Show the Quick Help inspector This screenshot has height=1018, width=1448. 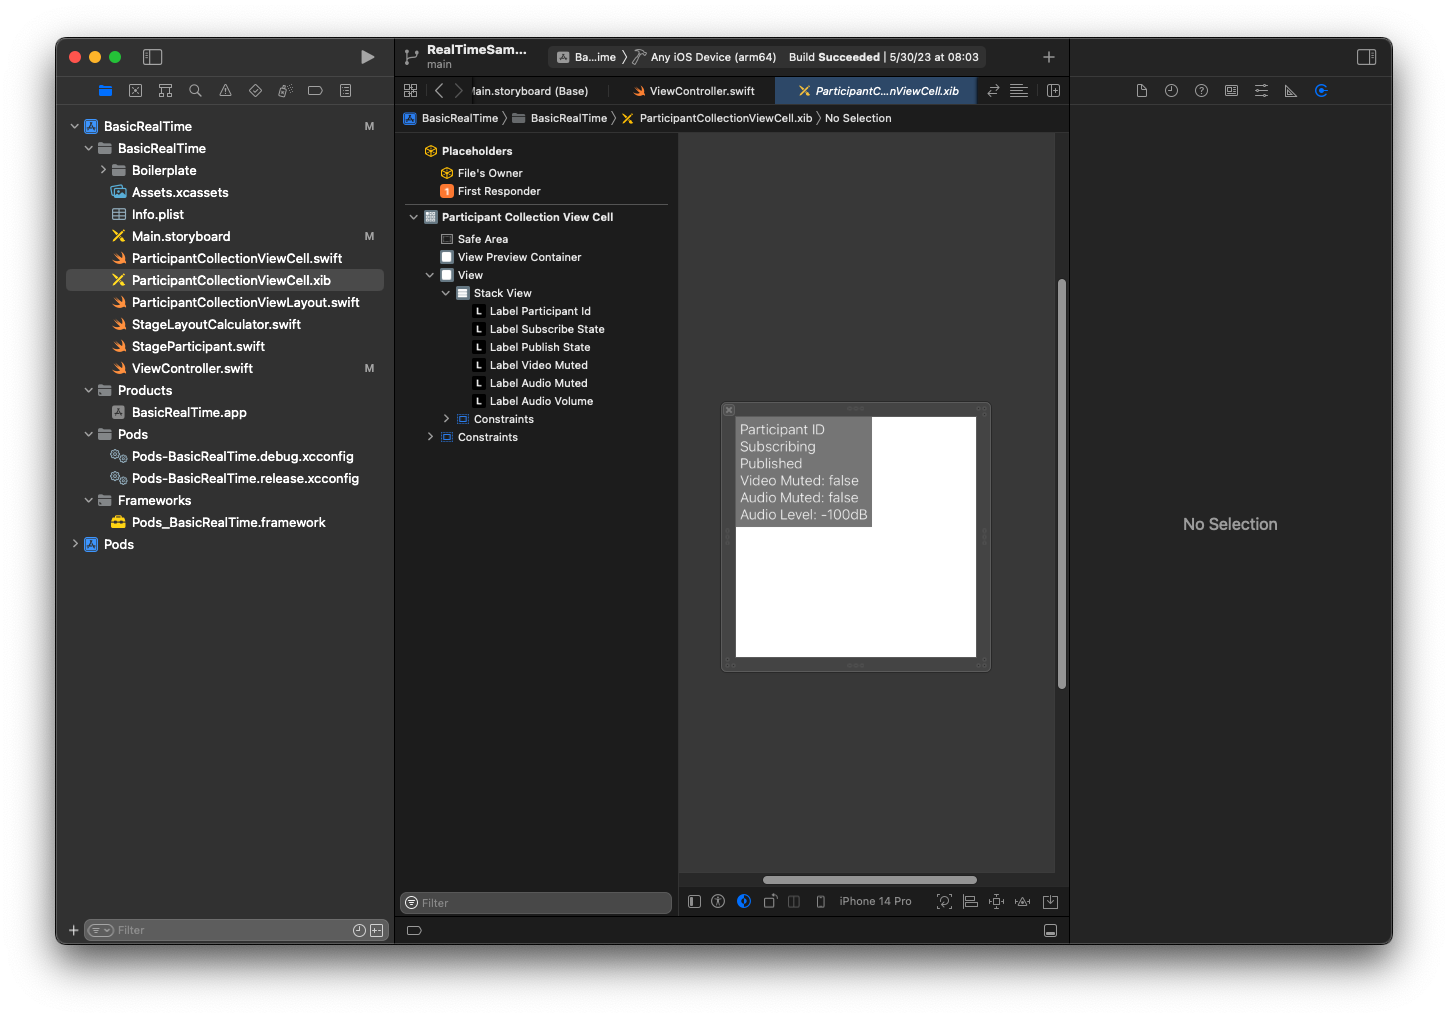1201,90
